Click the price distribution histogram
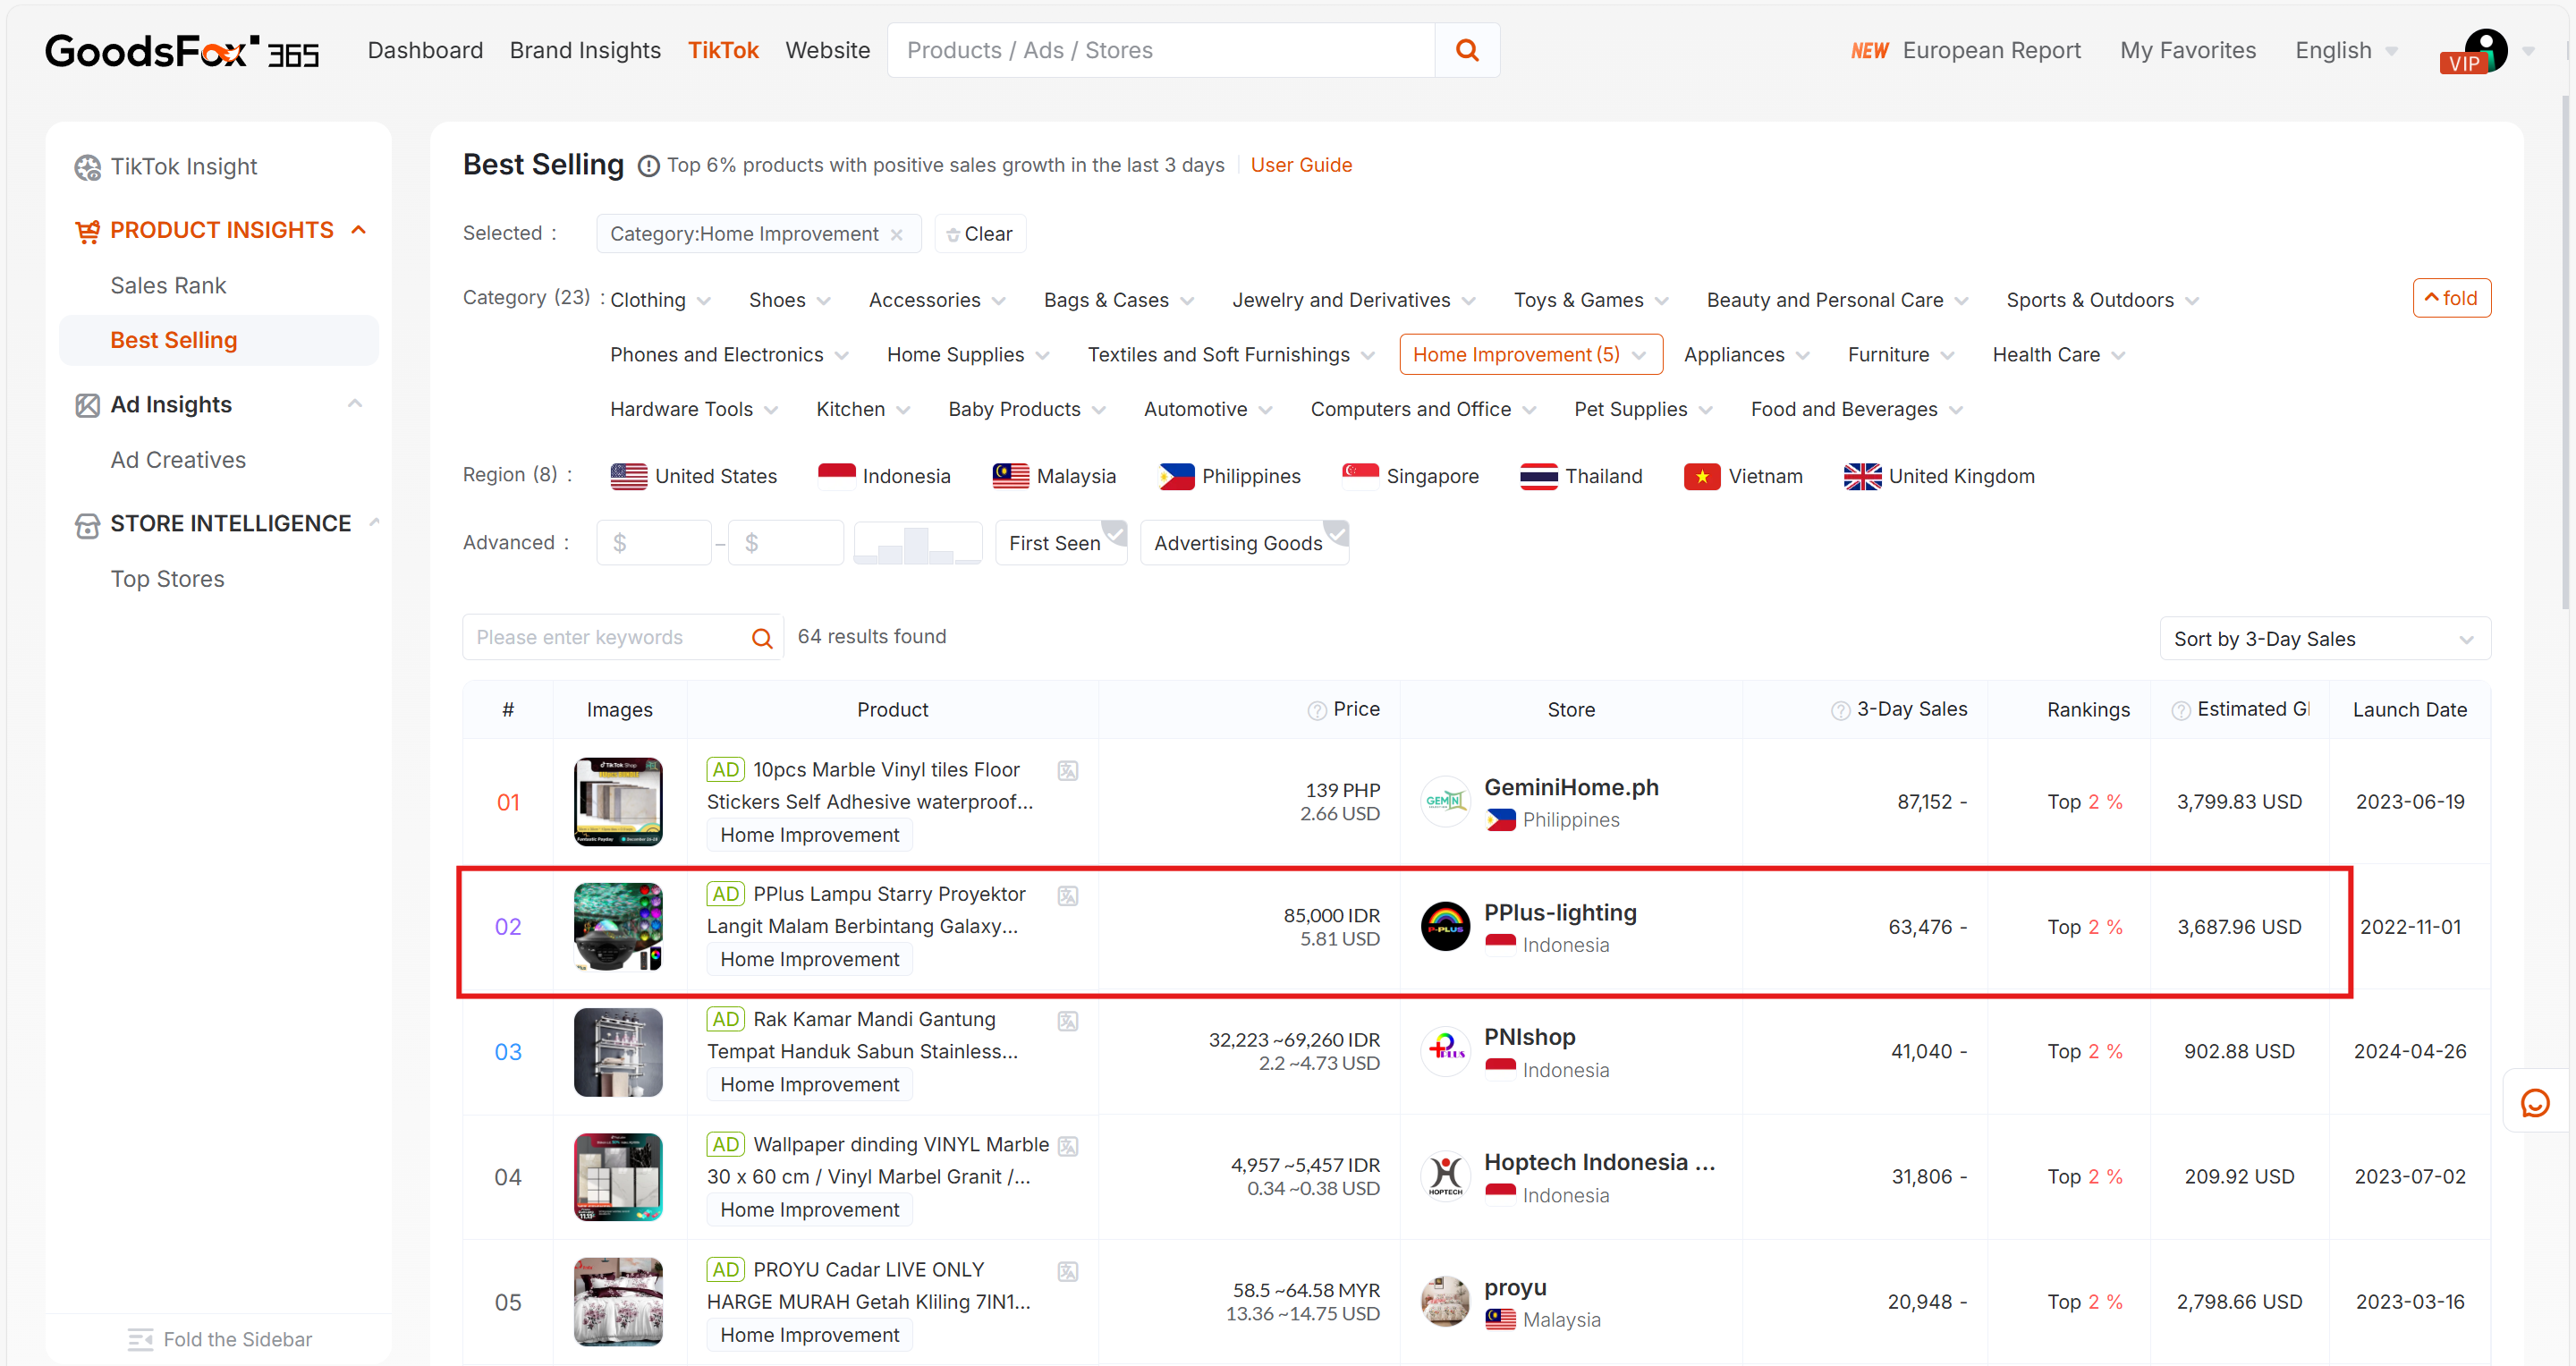Viewport: 2576px width, 1366px height. (917, 543)
